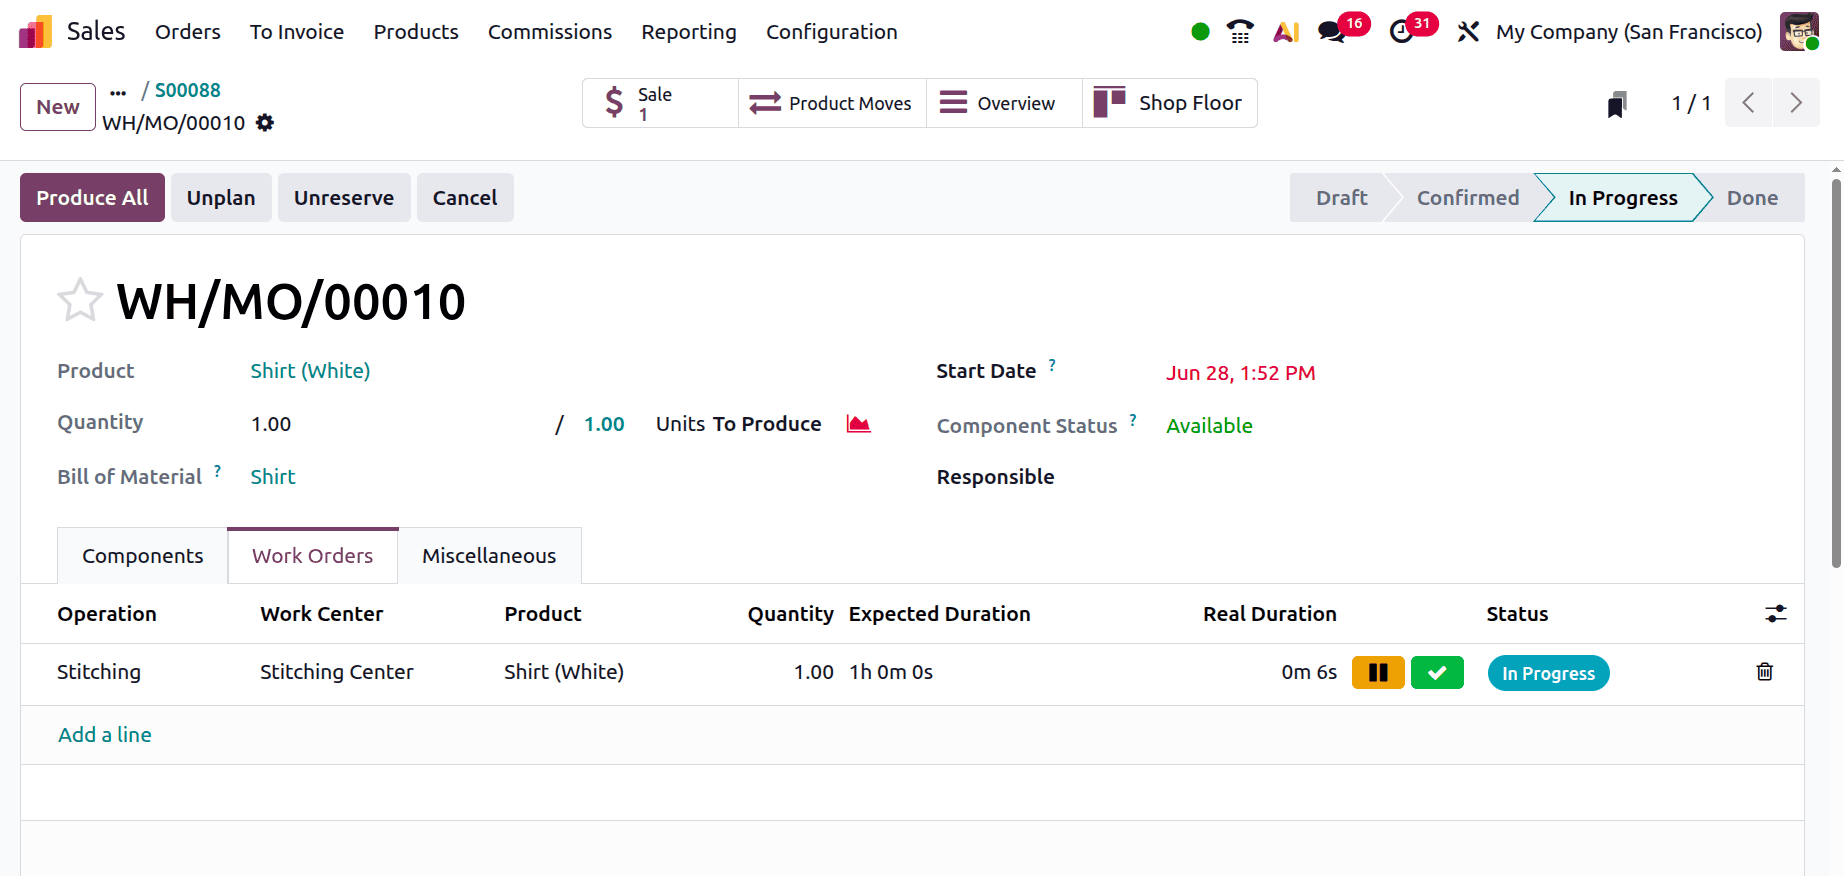Open the Sales app home icon

click(x=35, y=32)
